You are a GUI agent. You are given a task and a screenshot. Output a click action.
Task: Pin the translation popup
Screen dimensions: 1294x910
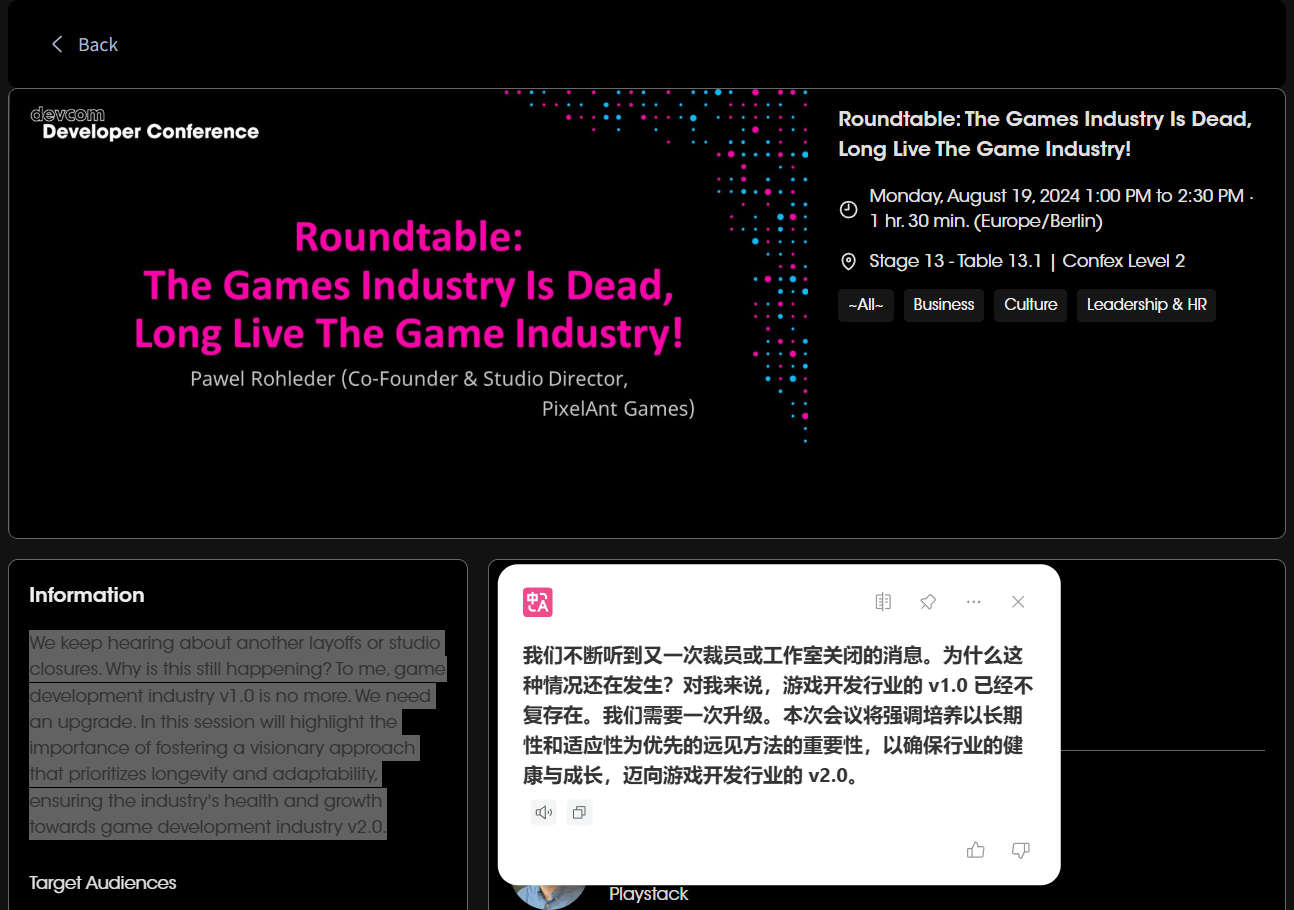[x=928, y=602]
